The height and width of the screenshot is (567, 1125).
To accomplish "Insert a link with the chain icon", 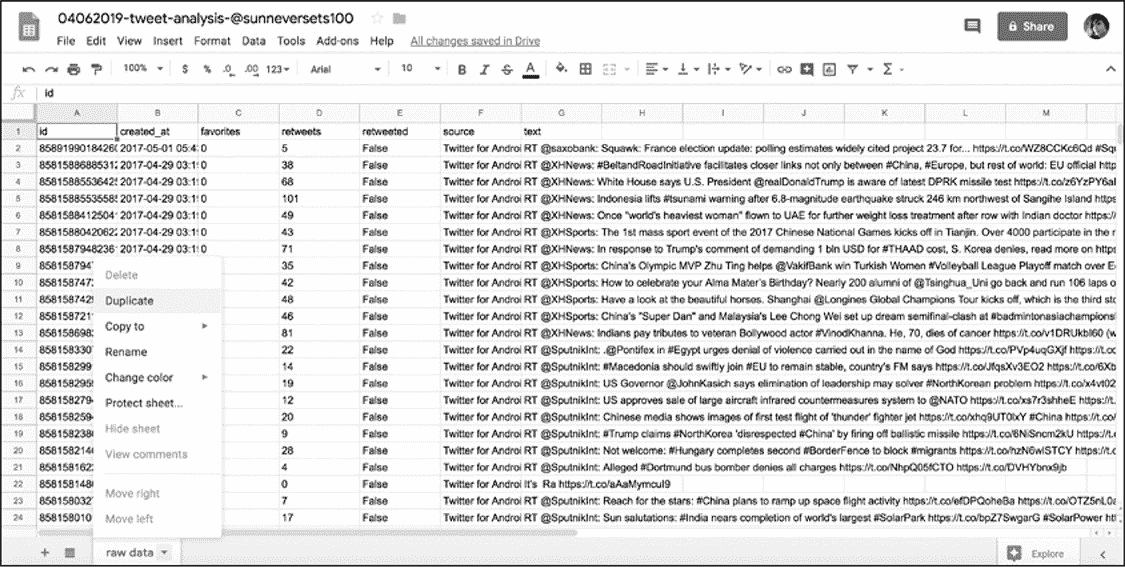I will point(784,69).
